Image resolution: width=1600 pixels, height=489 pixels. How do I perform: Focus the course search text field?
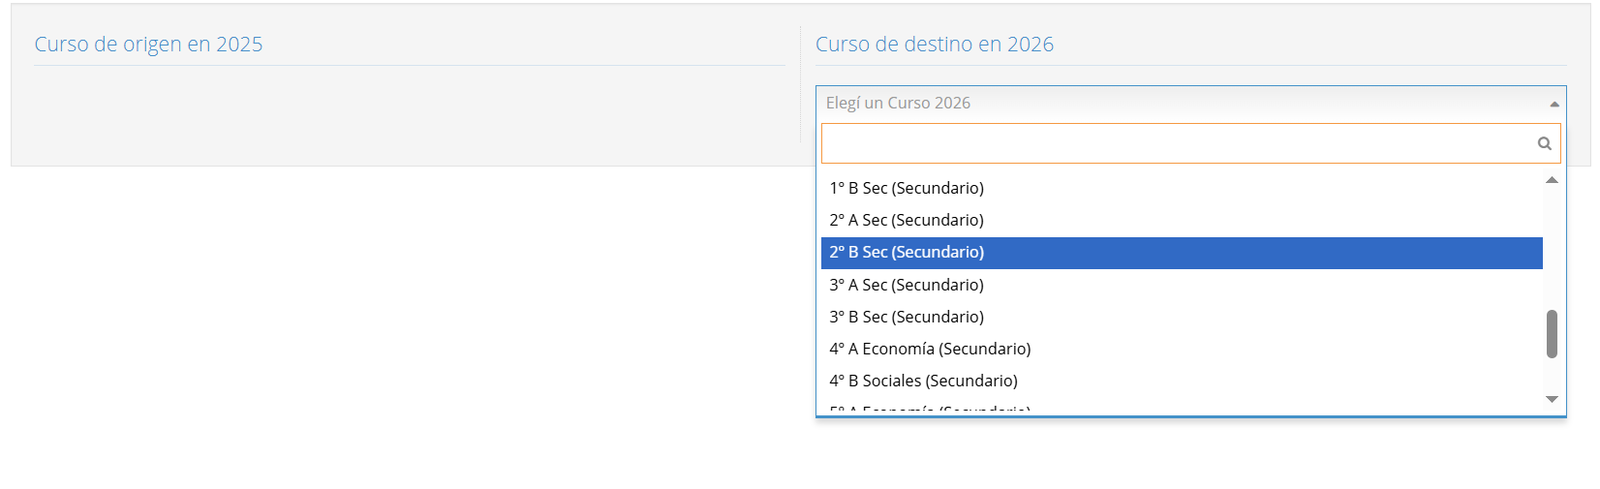coord(1175,144)
